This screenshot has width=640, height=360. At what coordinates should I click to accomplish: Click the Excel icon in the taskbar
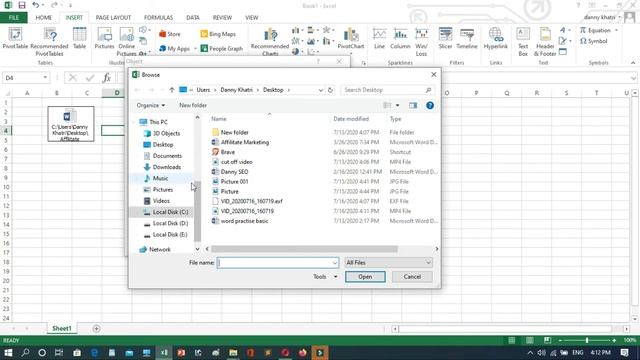[164, 352]
